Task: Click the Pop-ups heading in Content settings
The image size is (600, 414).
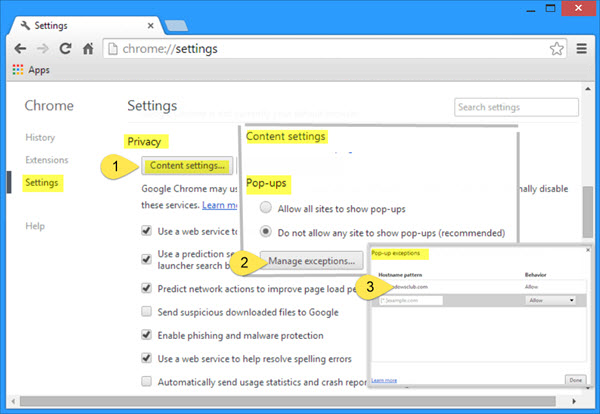Action: pyautogui.click(x=266, y=183)
